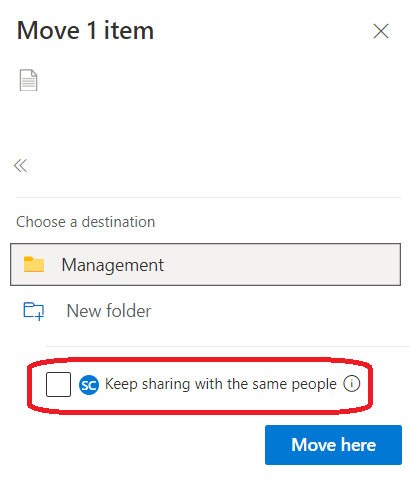410x493 pixels.
Task: Create a New folder via its label
Action: click(x=109, y=311)
